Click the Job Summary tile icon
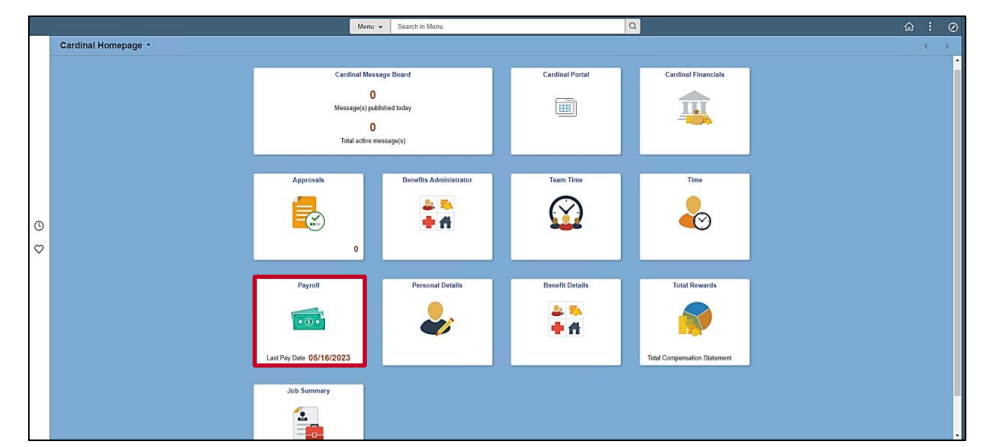Screen dimensions: 996x447 point(308,422)
